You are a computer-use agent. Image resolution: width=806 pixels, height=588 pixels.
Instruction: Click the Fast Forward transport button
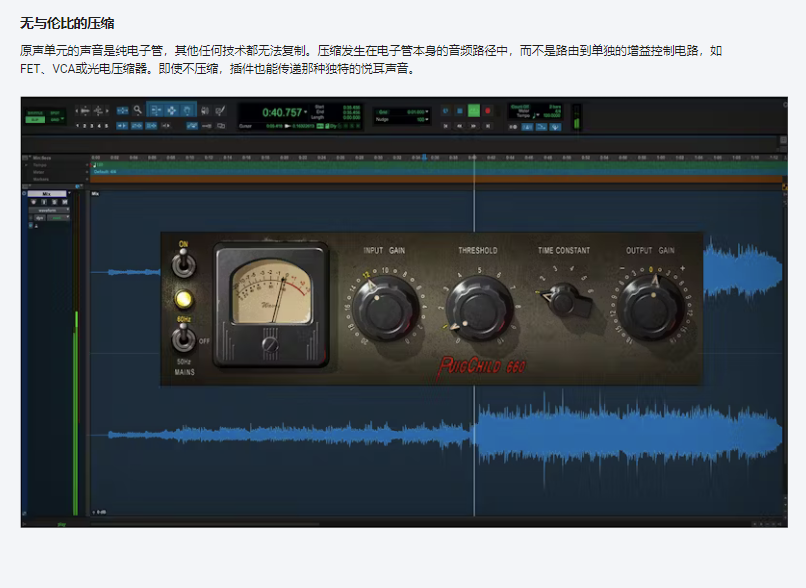473,126
